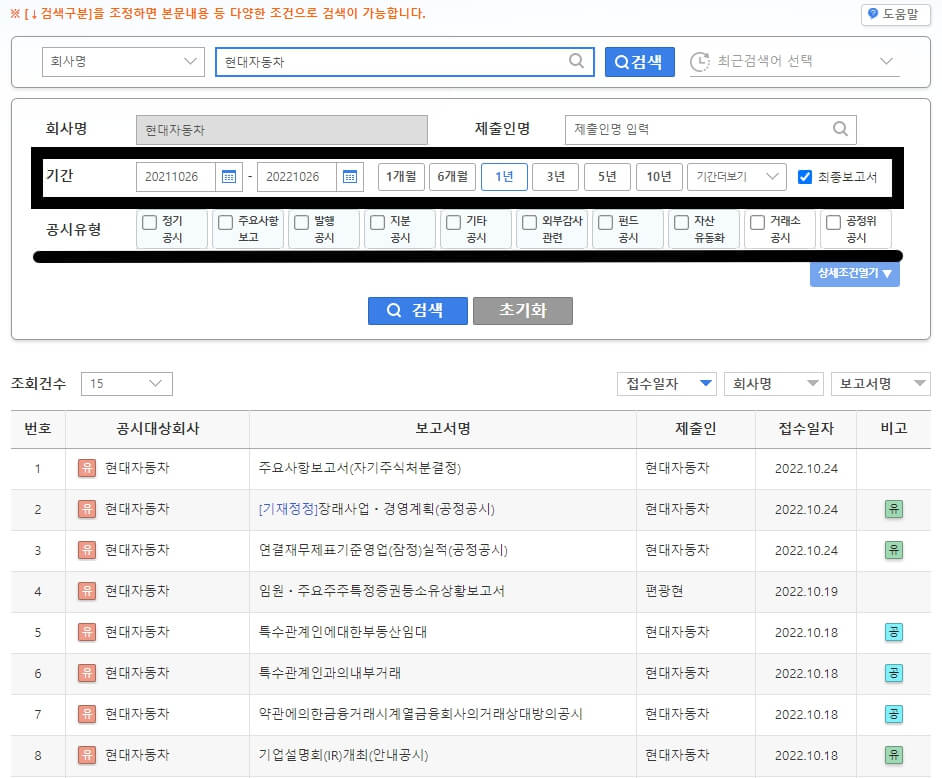
Task: Click blue 공 remark badge in row 5
Action: [893, 632]
